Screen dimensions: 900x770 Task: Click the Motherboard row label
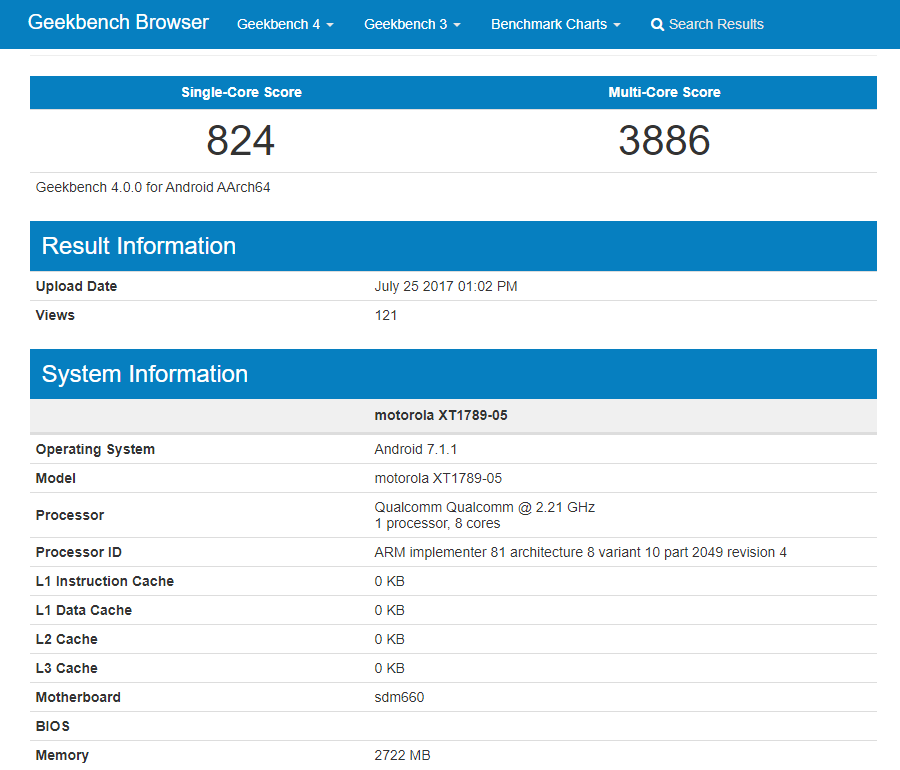pos(78,698)
